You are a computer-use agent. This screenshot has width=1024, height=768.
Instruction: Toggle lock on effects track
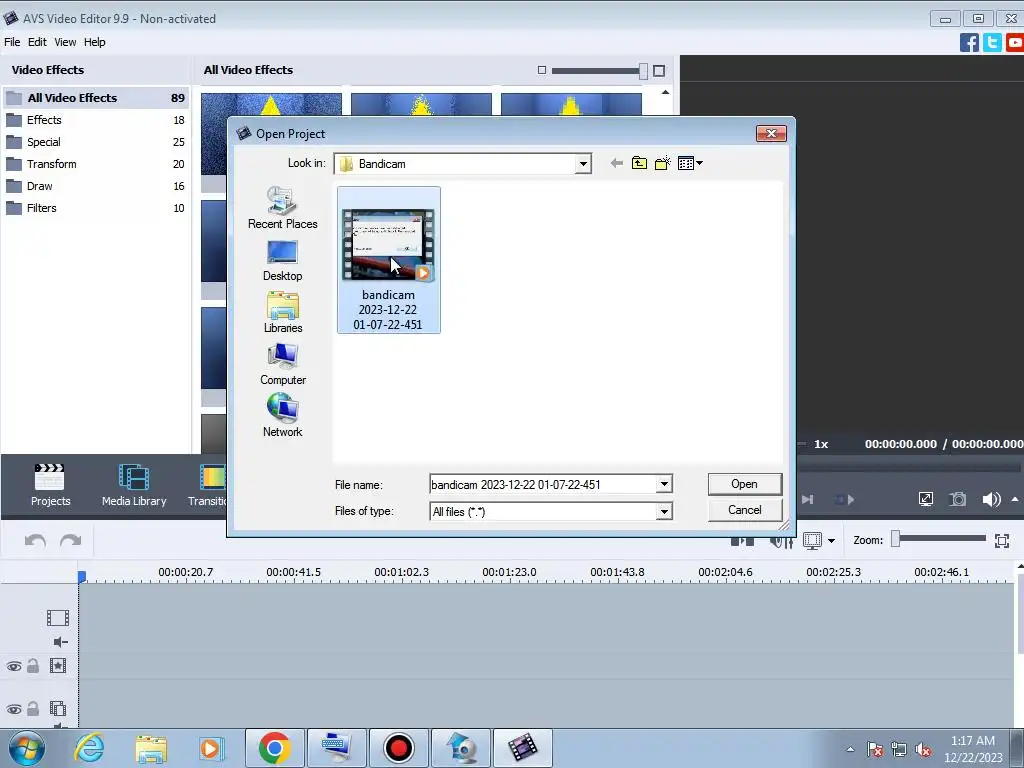click(33, 665)
